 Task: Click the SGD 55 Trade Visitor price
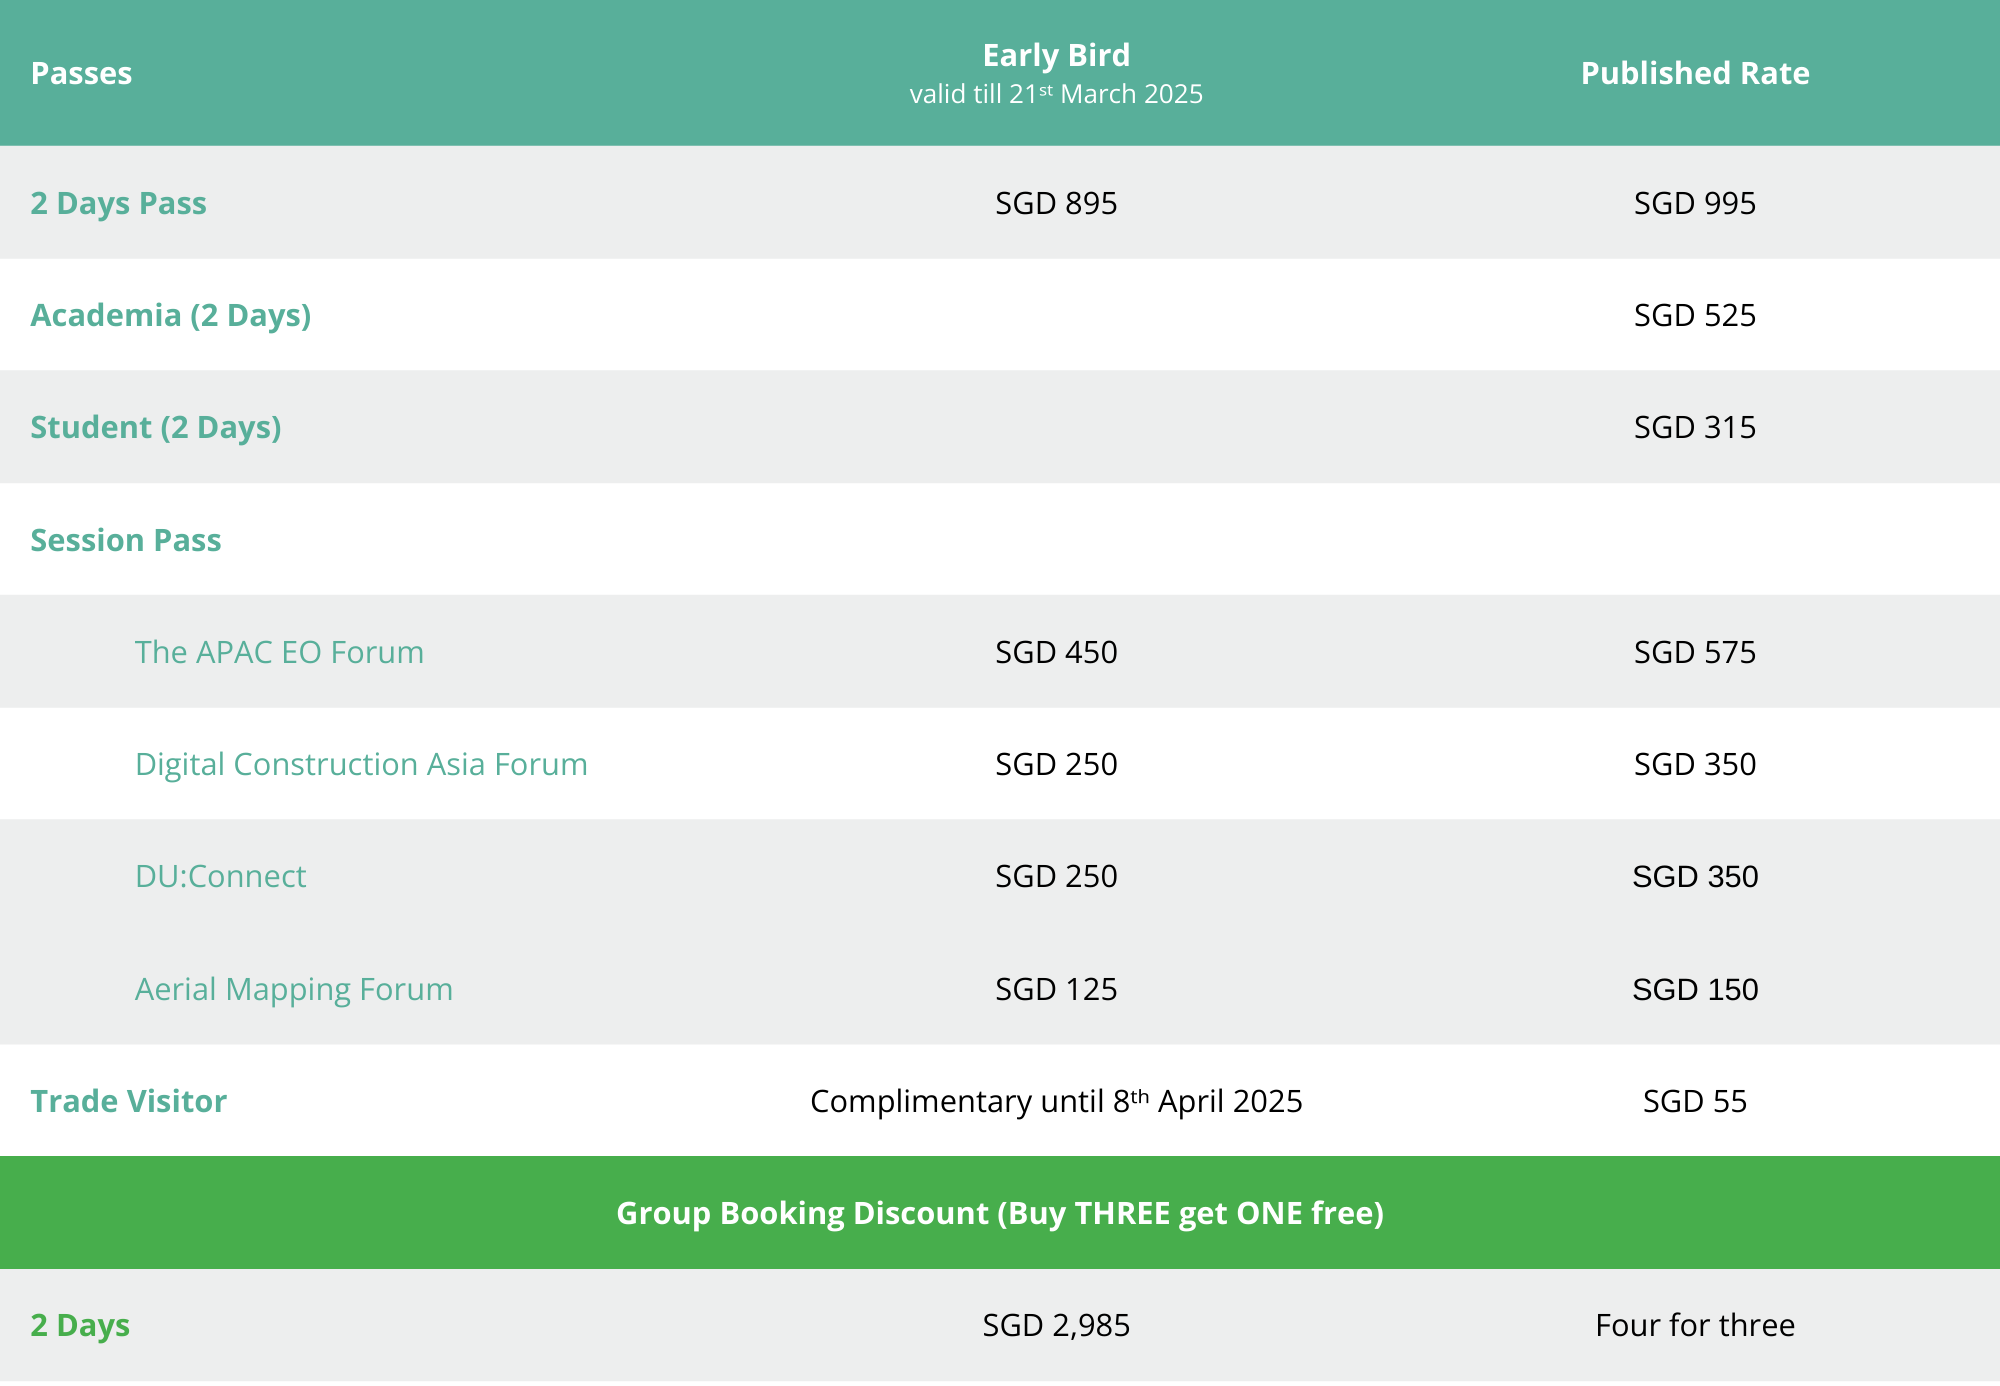coord(1695,1101)
